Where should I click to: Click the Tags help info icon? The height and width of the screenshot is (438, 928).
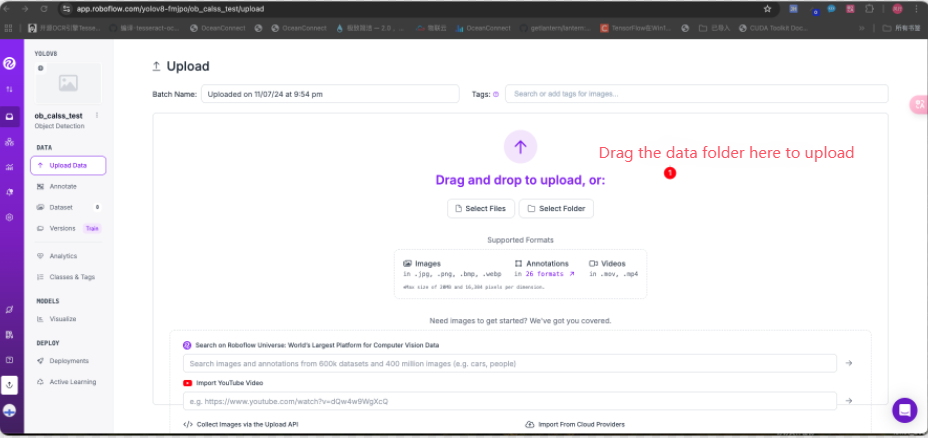click(496, 94)
